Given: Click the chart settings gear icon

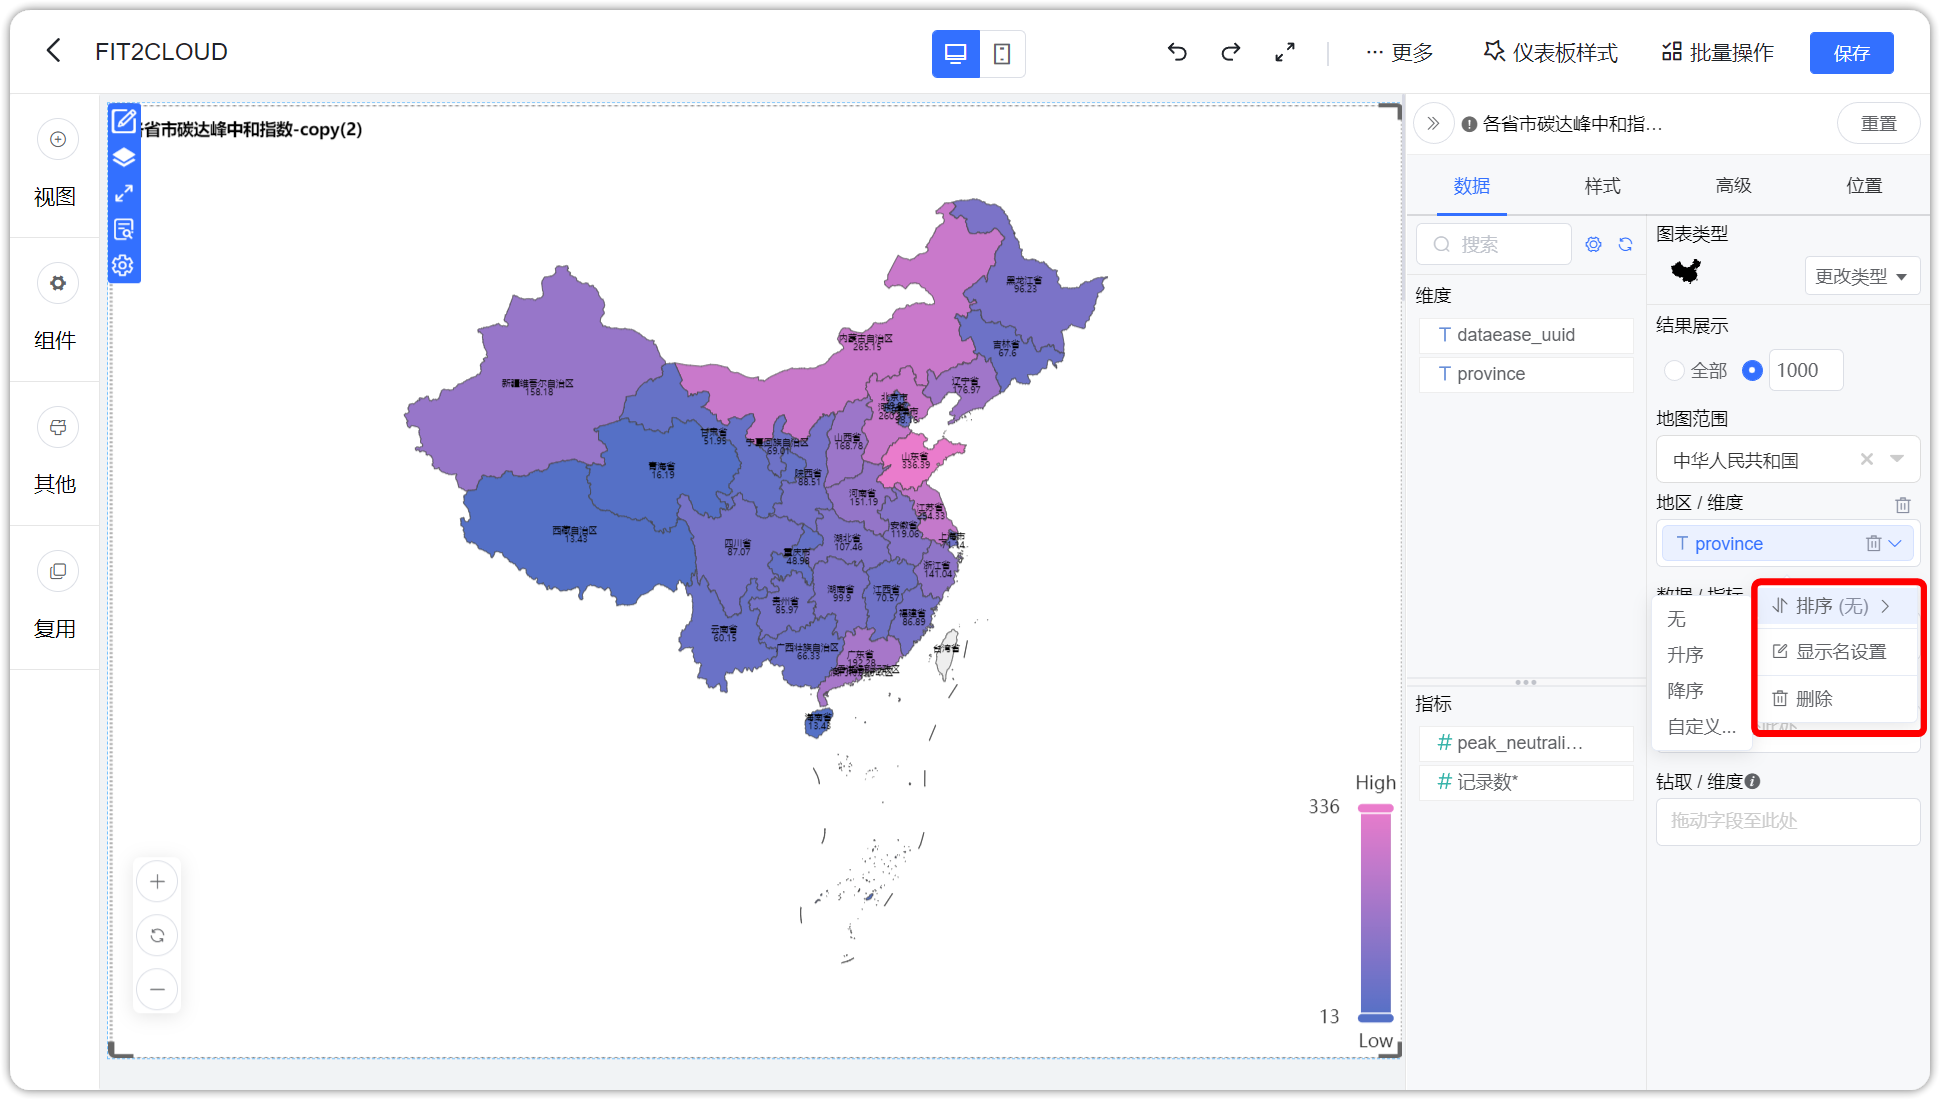Looking at the screenshot, I should [x=123, y=265].
